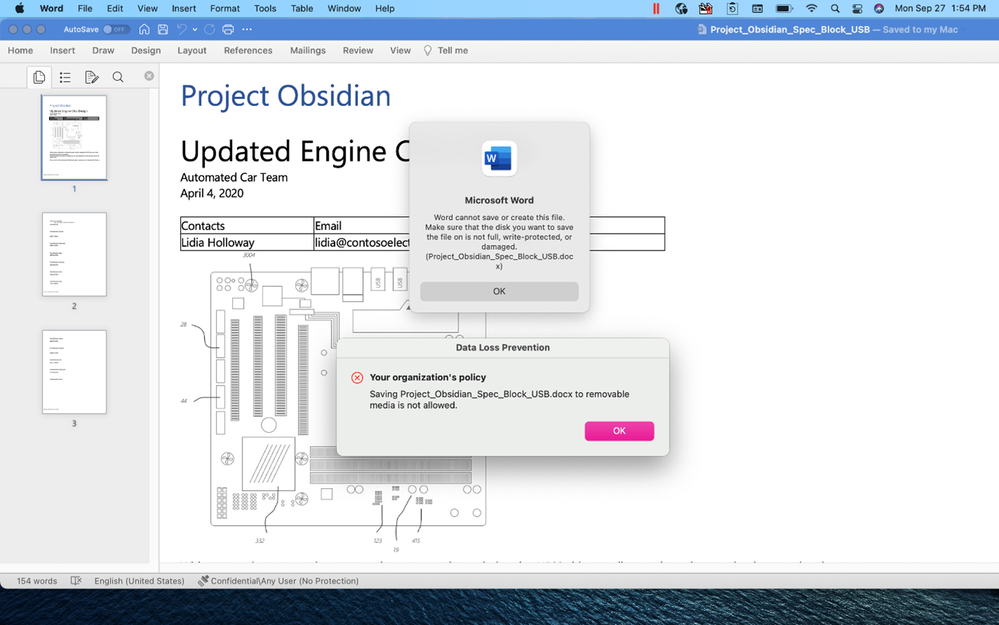Click the April 4, 2020 date text

(212, 193)
